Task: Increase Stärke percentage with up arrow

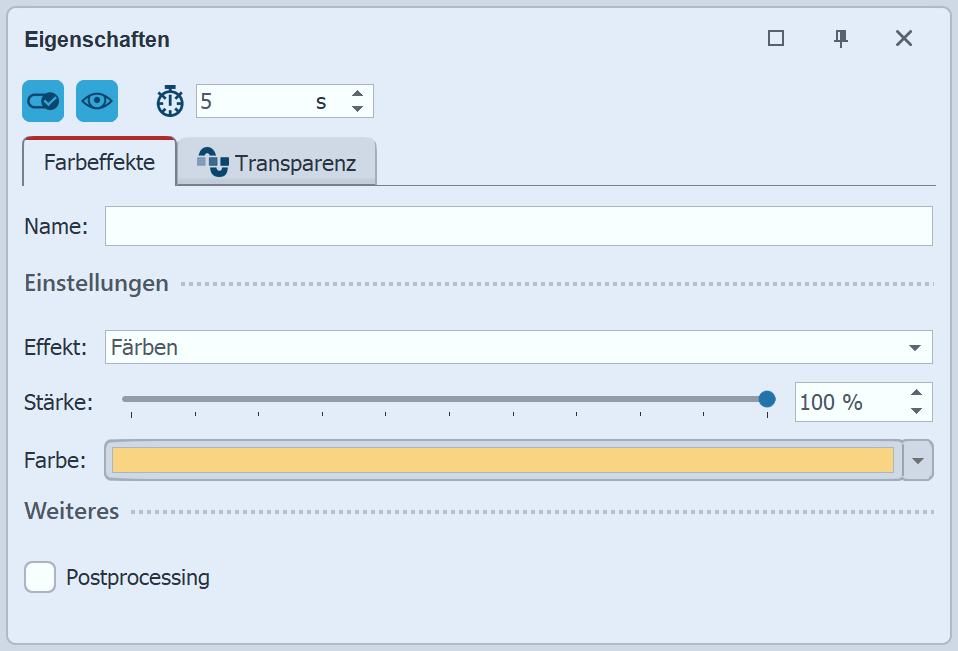Action: [916, 393]
